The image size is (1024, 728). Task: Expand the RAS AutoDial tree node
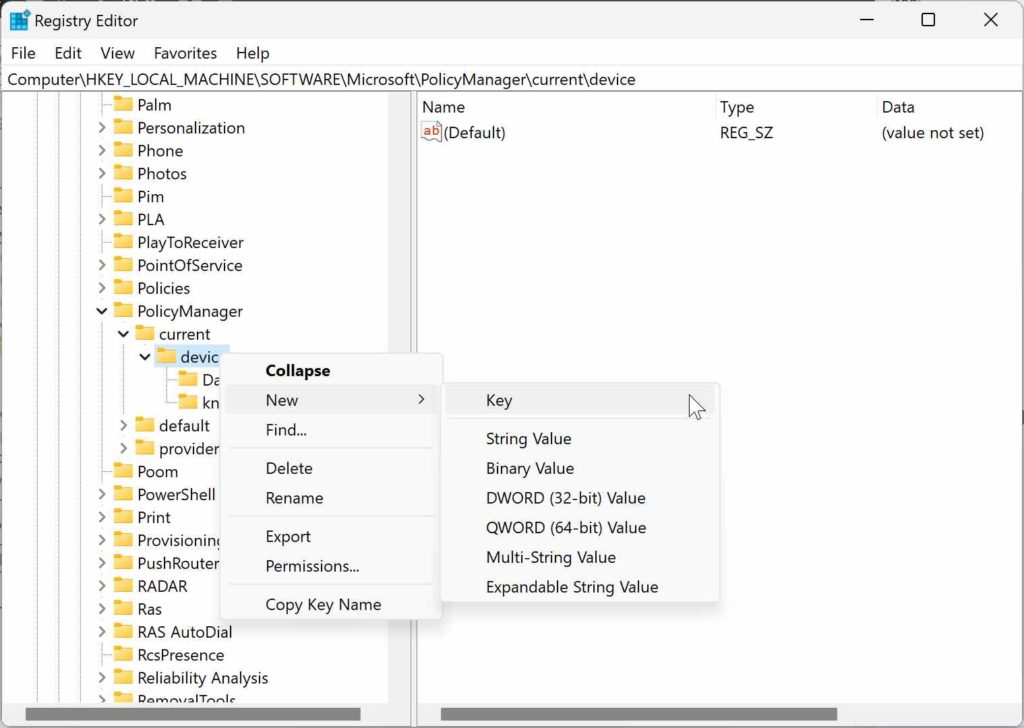click(x=102, y=631)
